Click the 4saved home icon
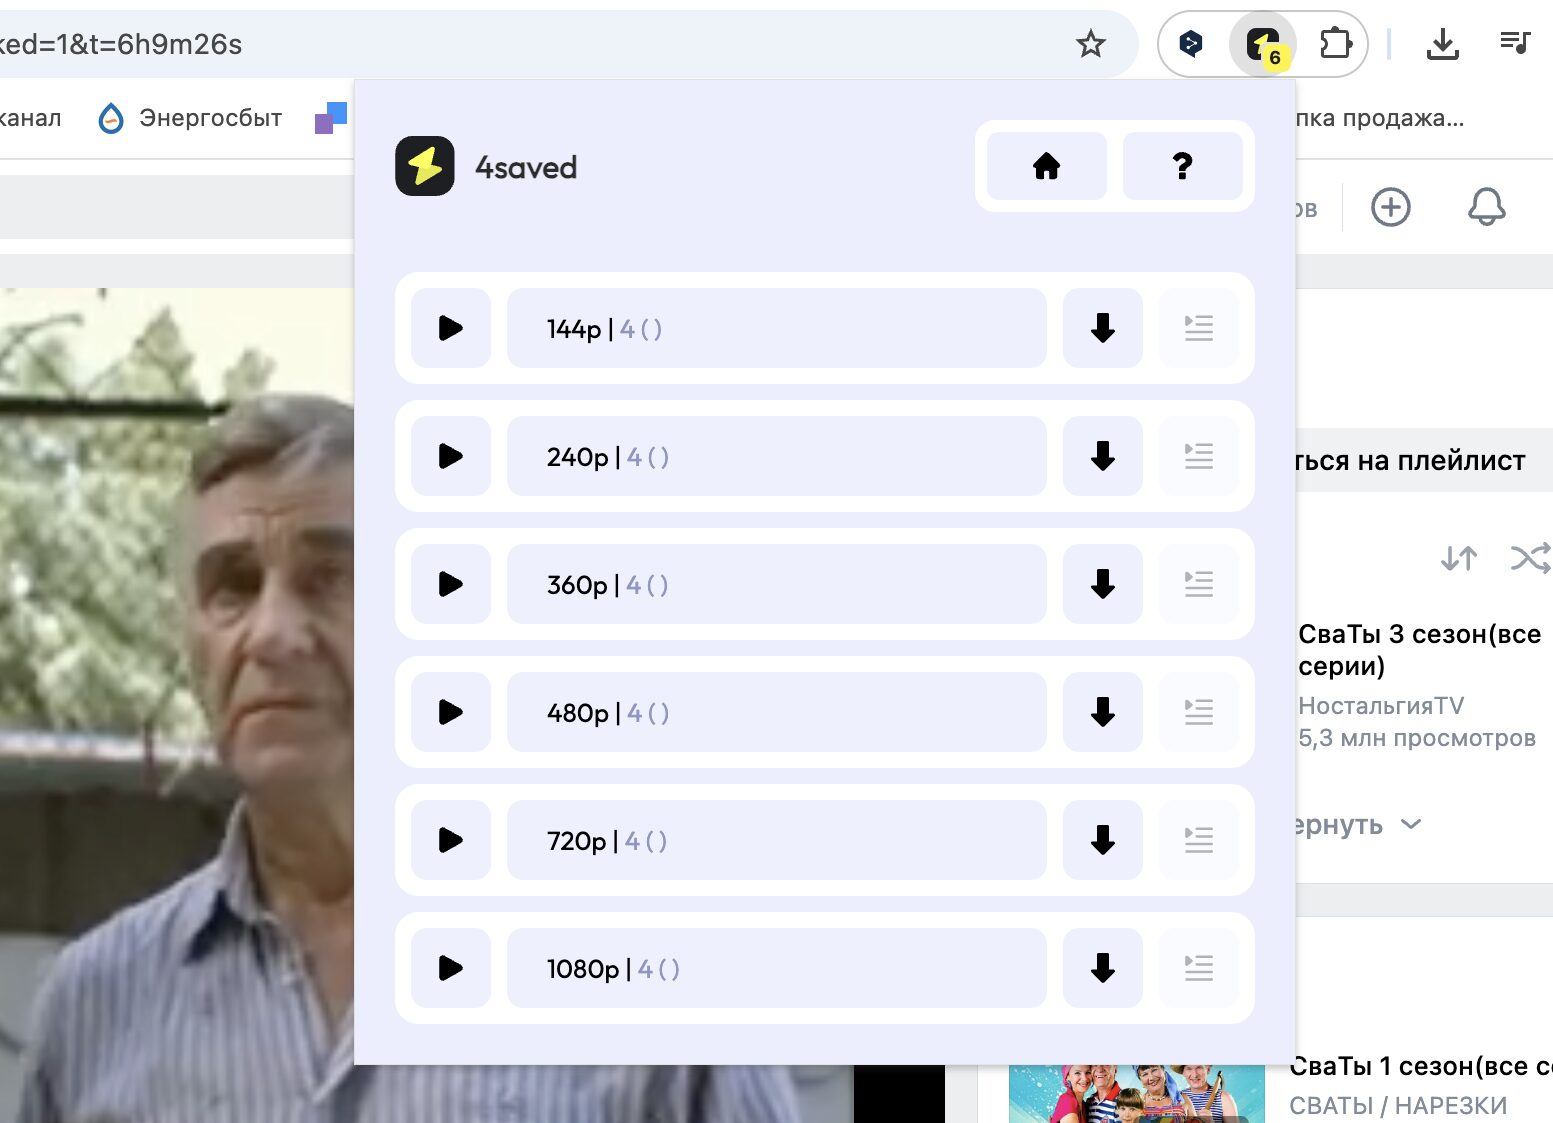 [1046, 166]
